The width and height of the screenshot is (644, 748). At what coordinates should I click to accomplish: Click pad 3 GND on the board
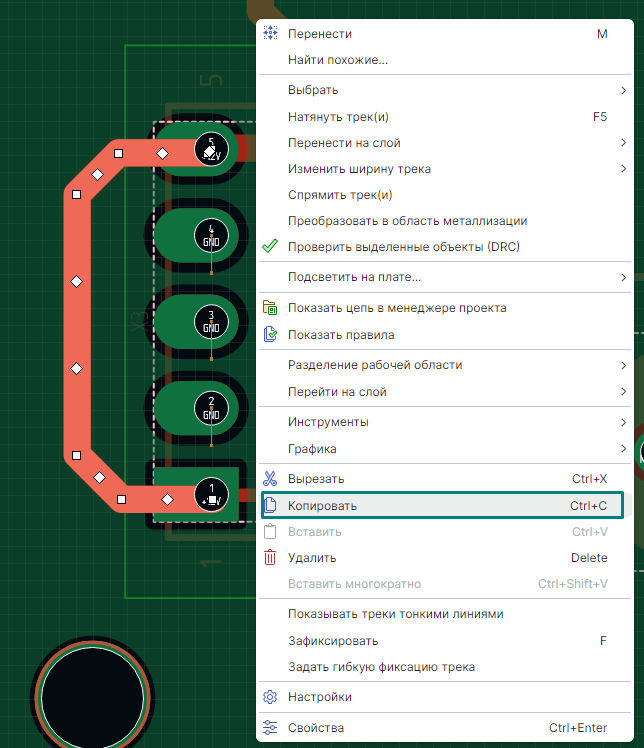tap(210, 322)
